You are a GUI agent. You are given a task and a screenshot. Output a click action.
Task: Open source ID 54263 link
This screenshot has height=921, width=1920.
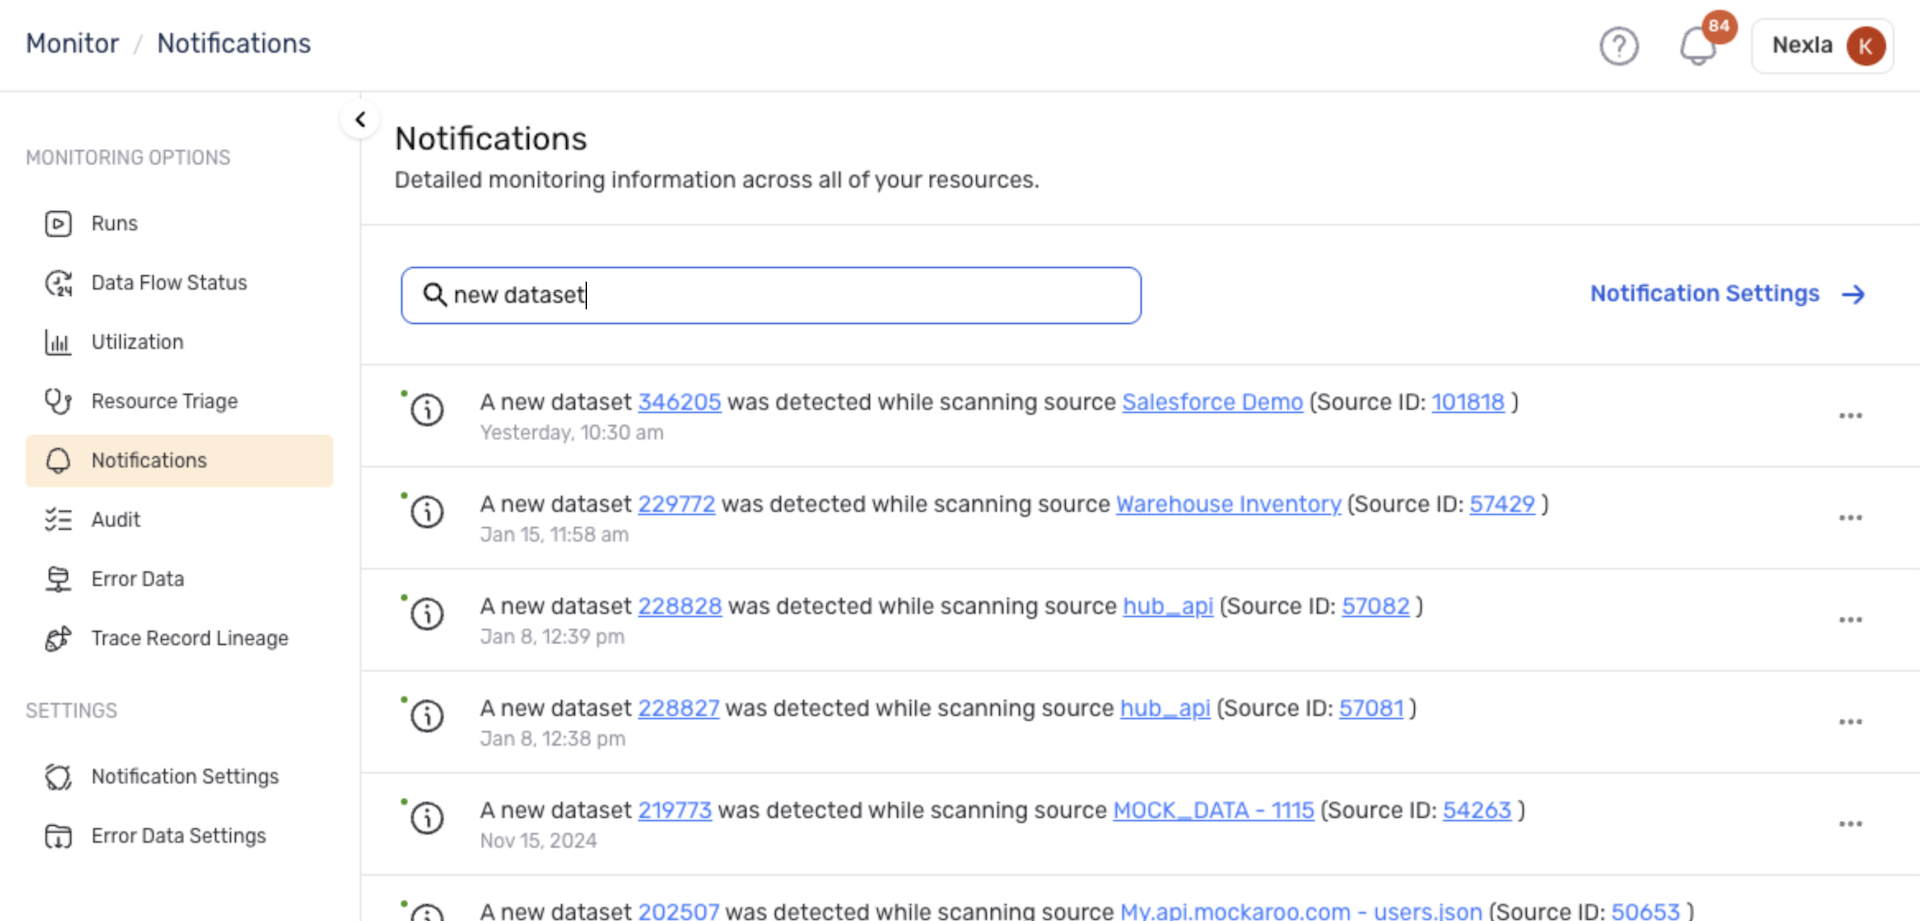1476,810
